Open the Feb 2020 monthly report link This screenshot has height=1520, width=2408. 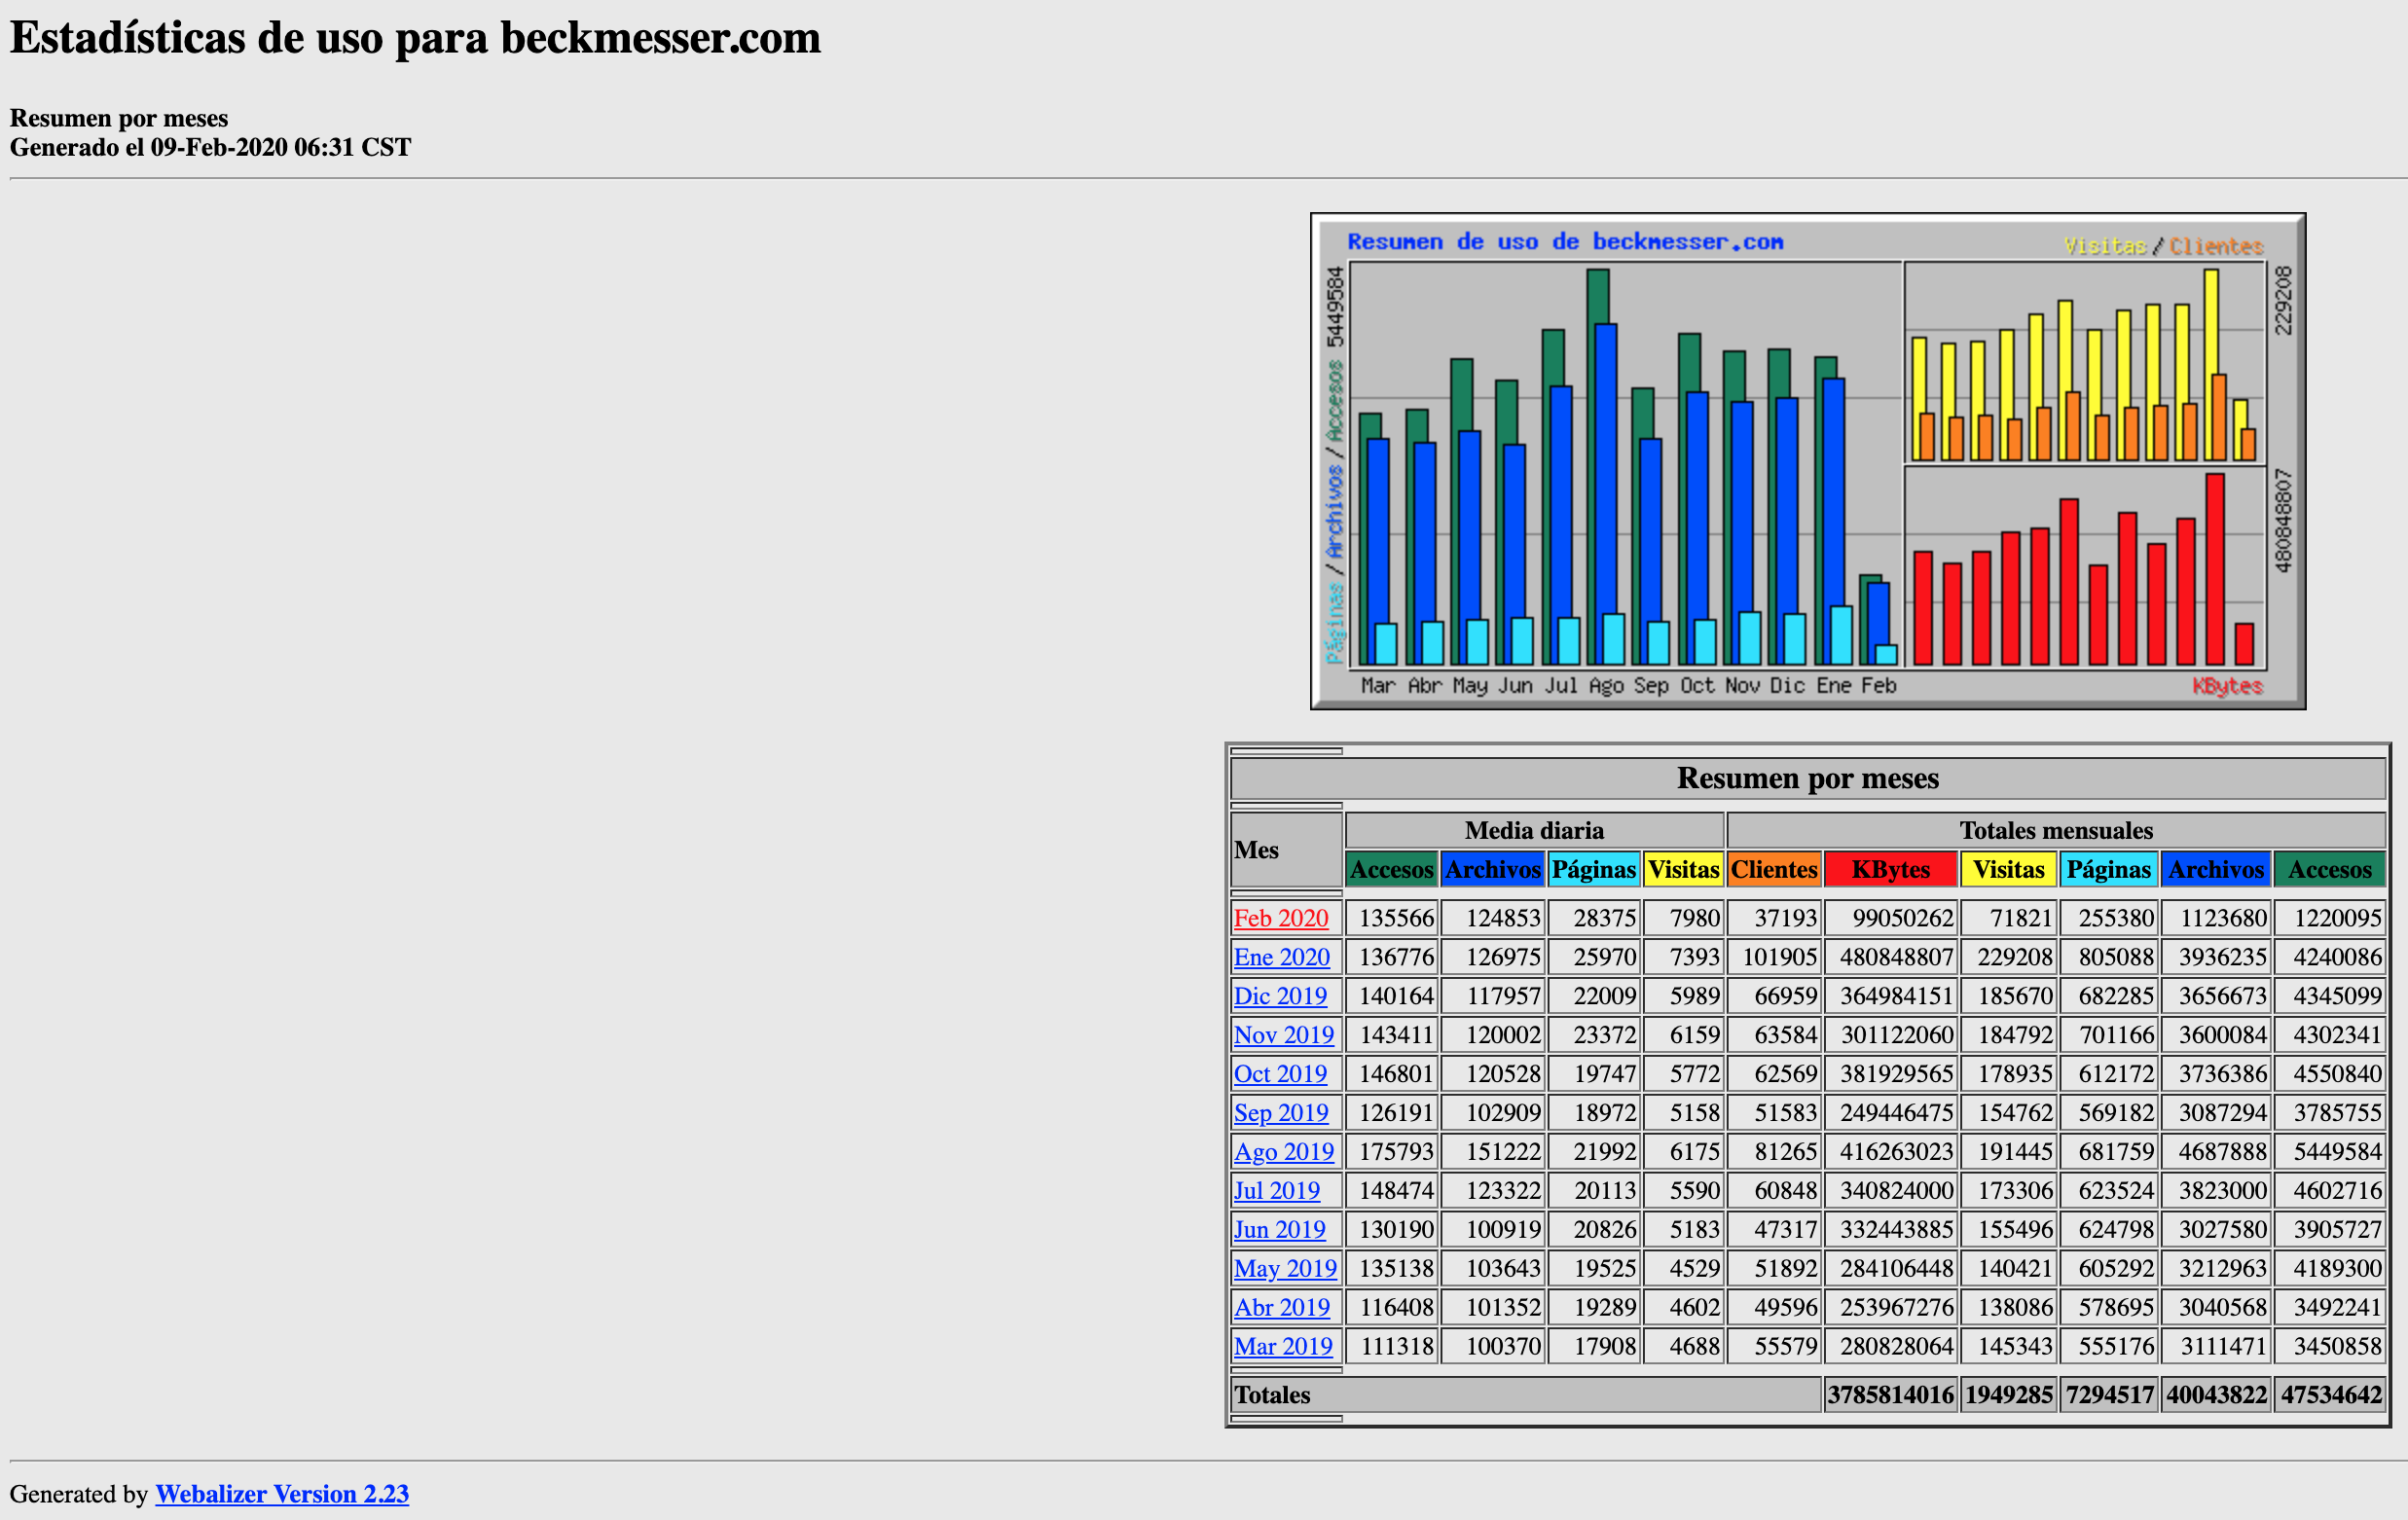1280,918
